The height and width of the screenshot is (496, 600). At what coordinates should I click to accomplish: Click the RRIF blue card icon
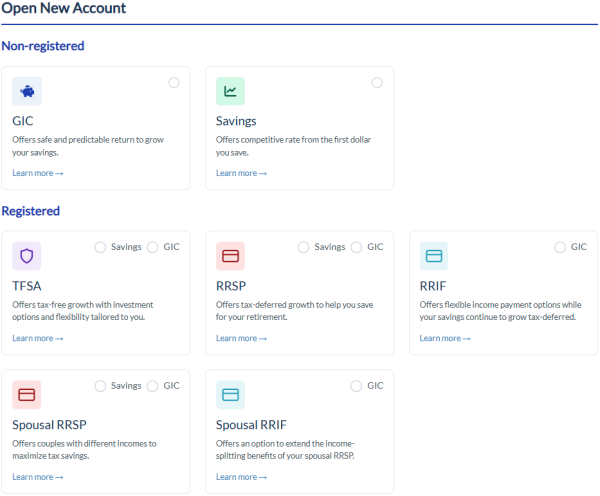pos(434,256)
